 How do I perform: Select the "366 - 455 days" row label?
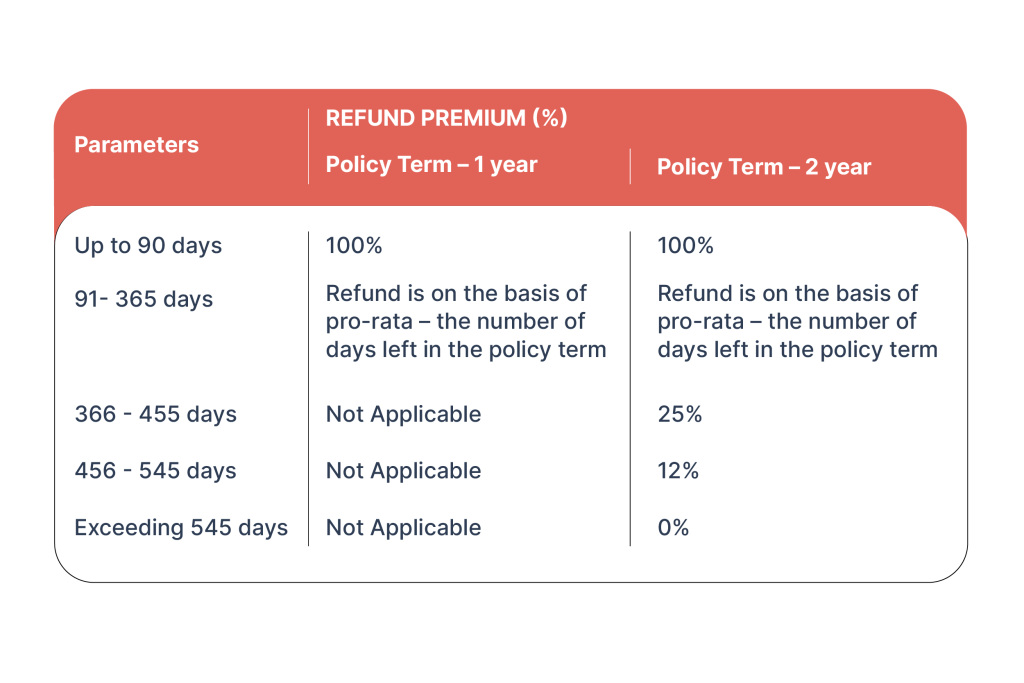click(155, 414)
